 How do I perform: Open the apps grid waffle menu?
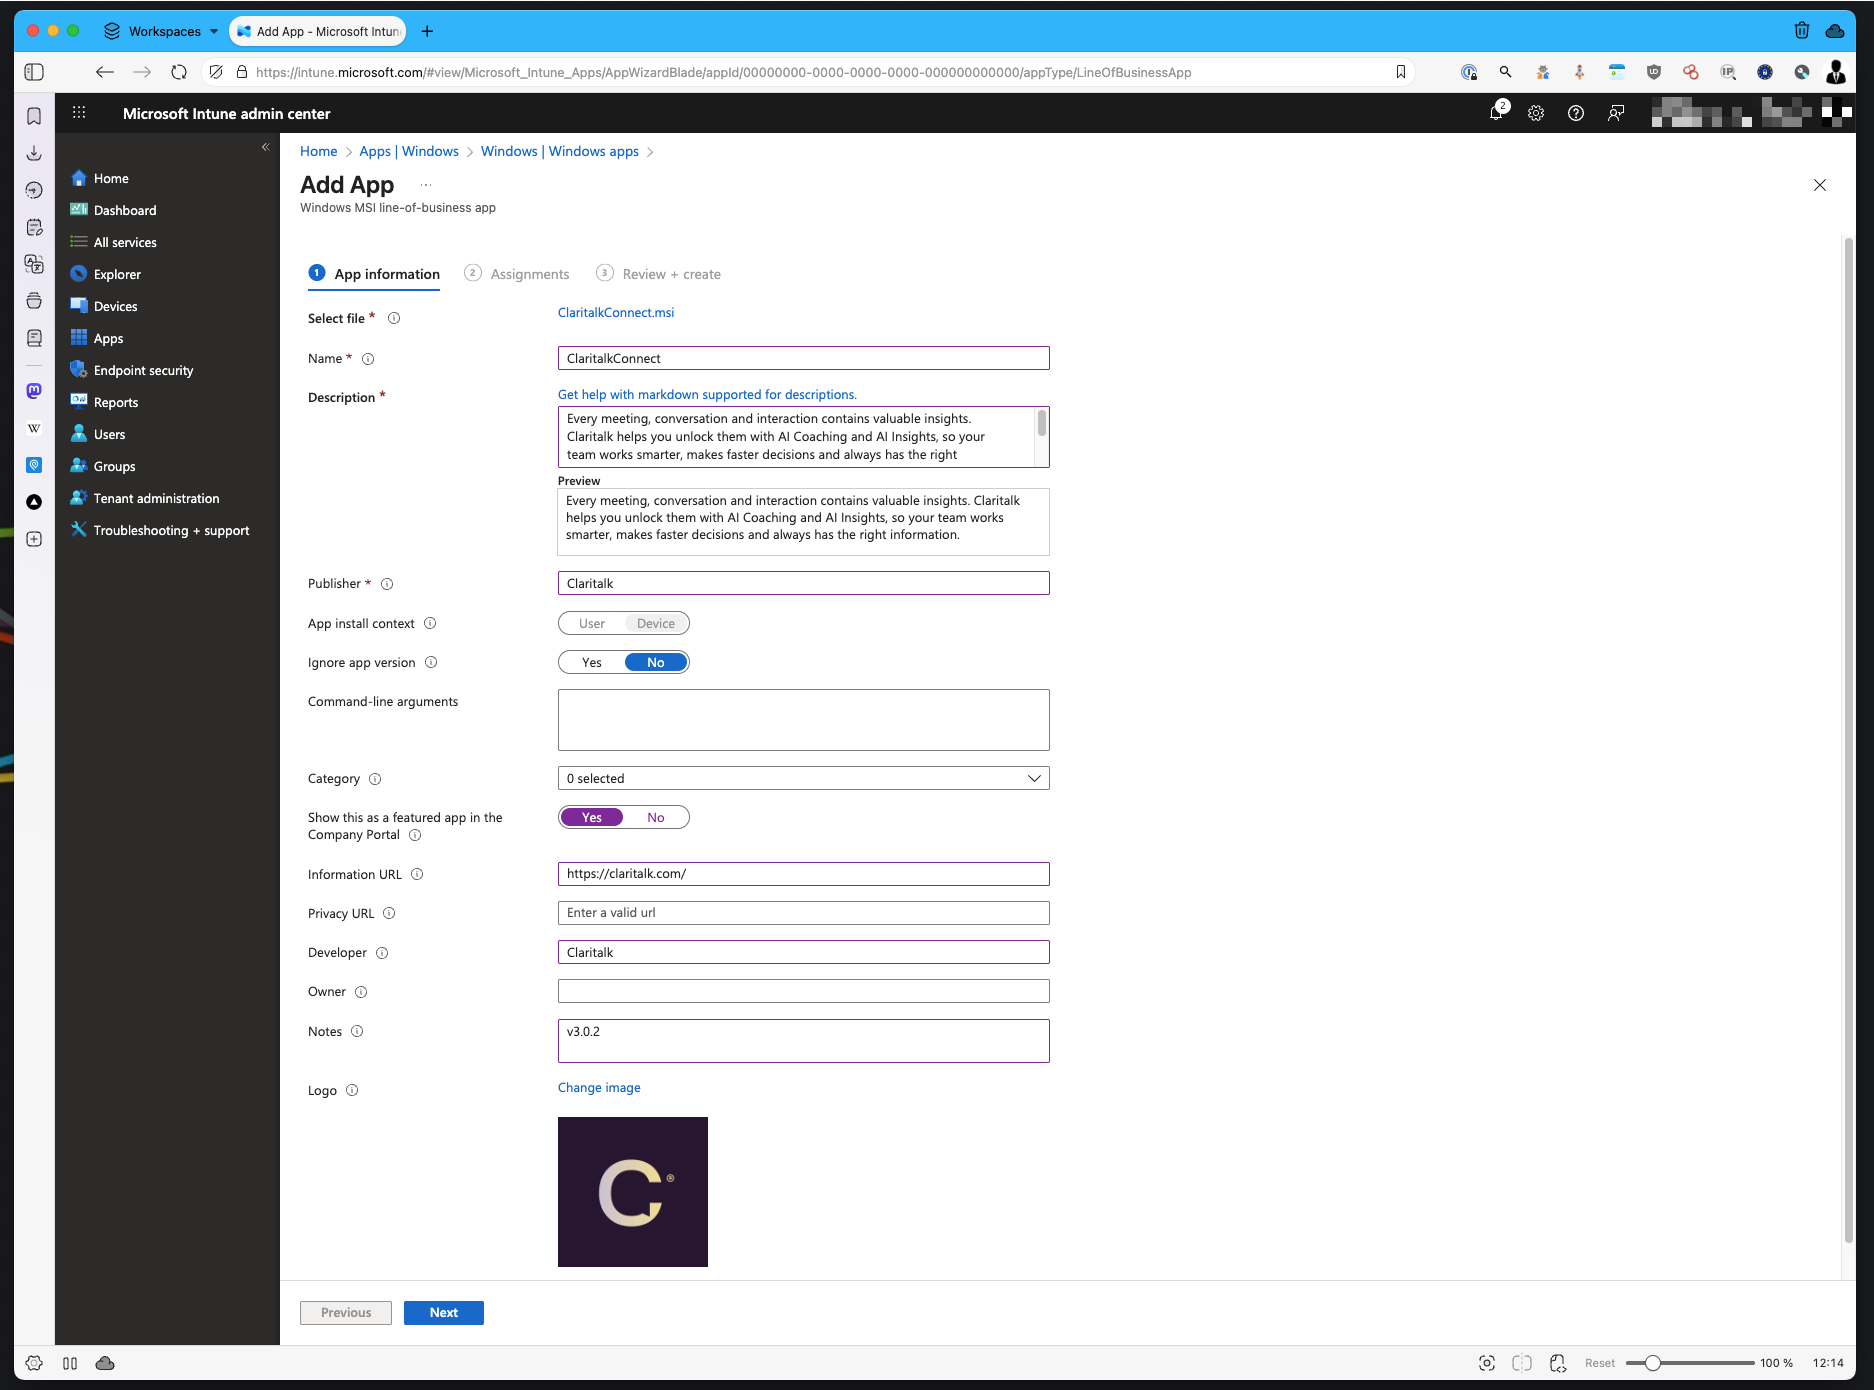click(79, 113)
